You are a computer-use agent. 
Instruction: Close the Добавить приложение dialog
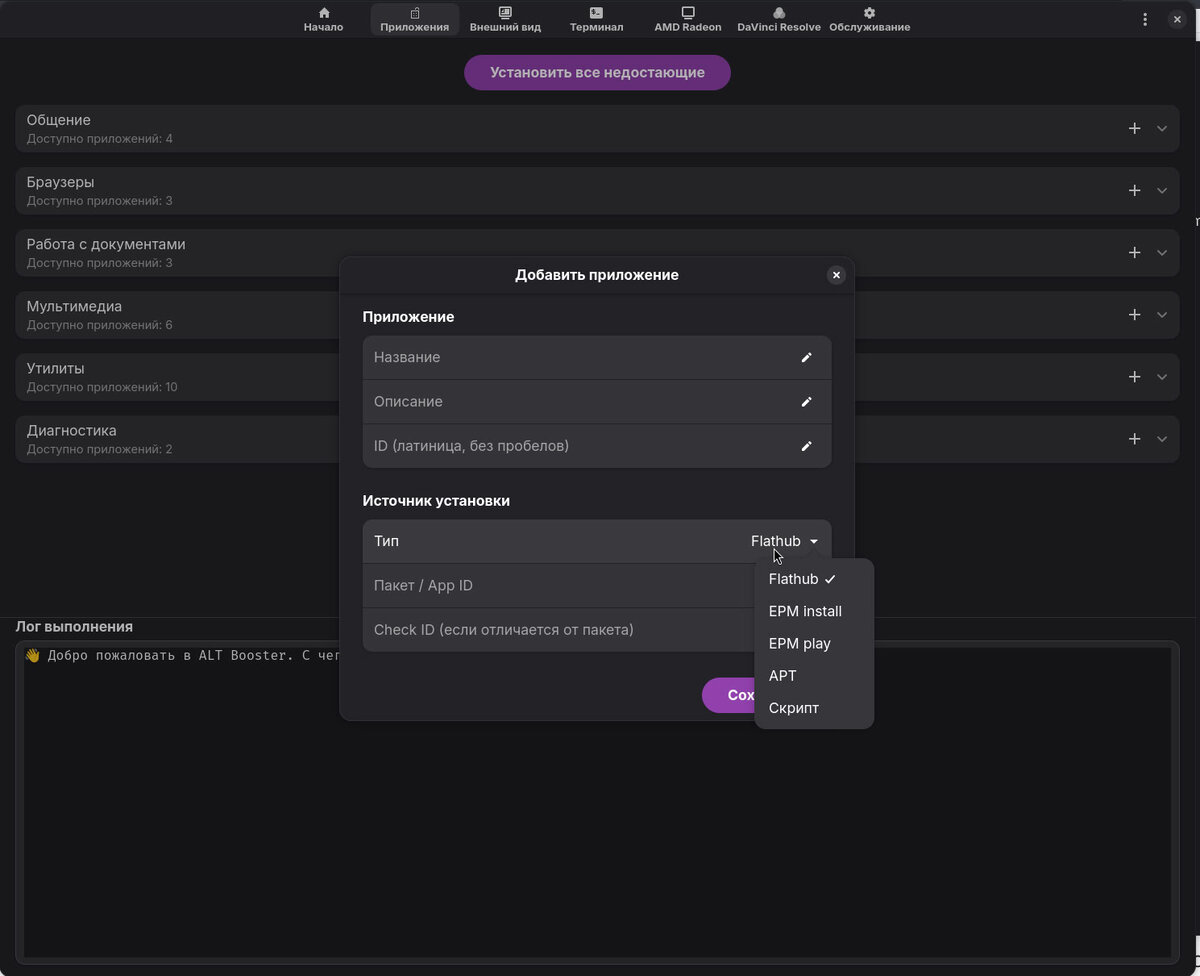(x=836, y=275)
